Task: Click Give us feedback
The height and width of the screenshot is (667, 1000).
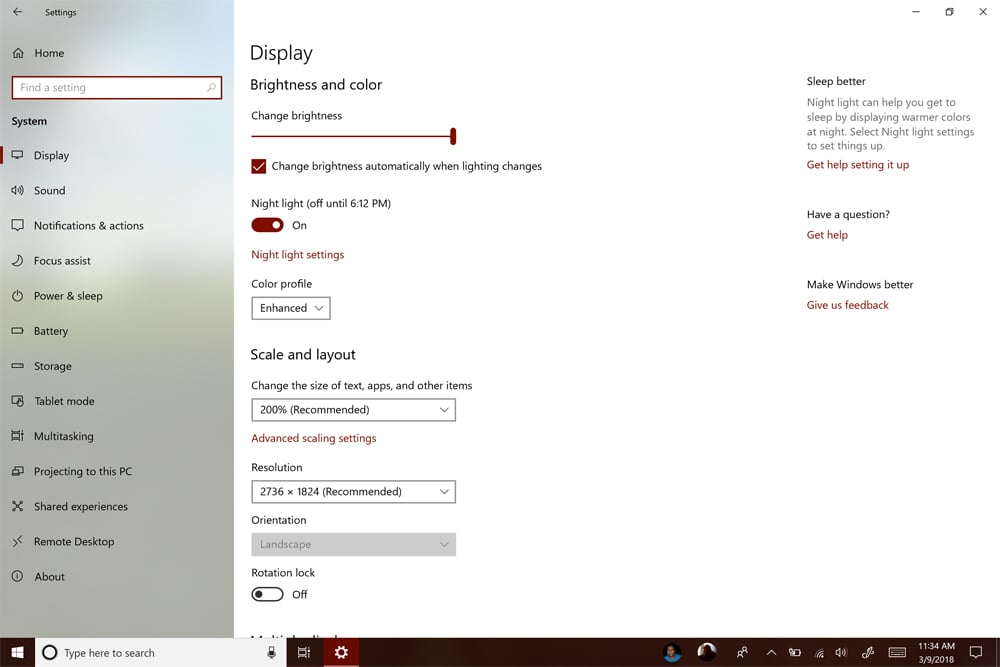Action: [847, 304]
